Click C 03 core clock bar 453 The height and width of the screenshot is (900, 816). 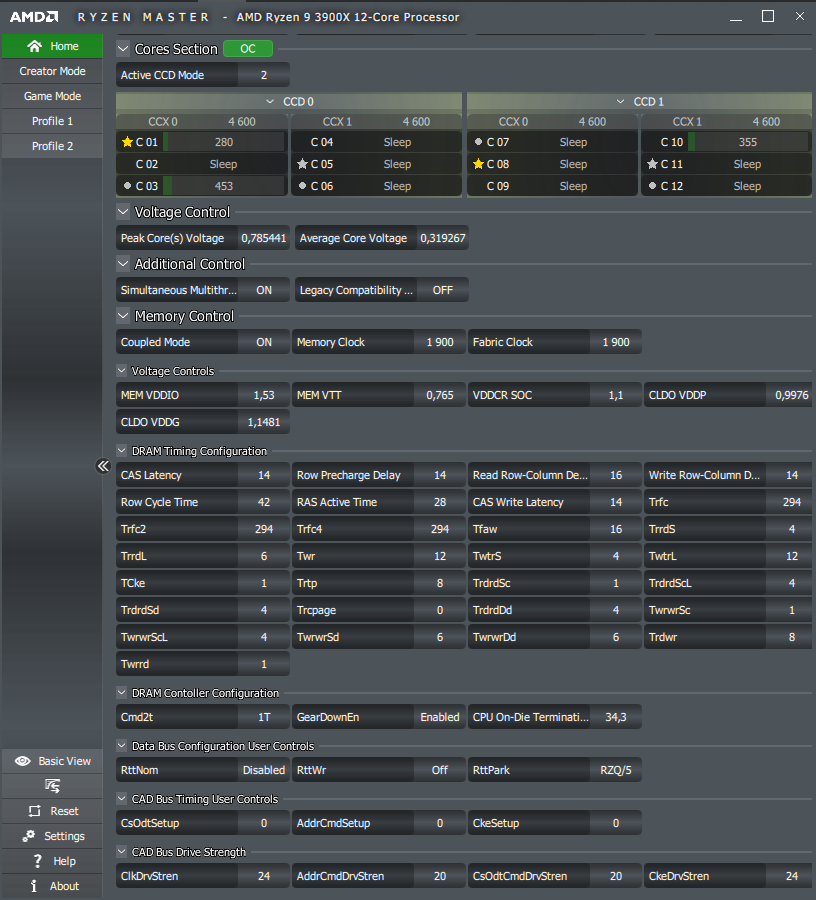224,186
